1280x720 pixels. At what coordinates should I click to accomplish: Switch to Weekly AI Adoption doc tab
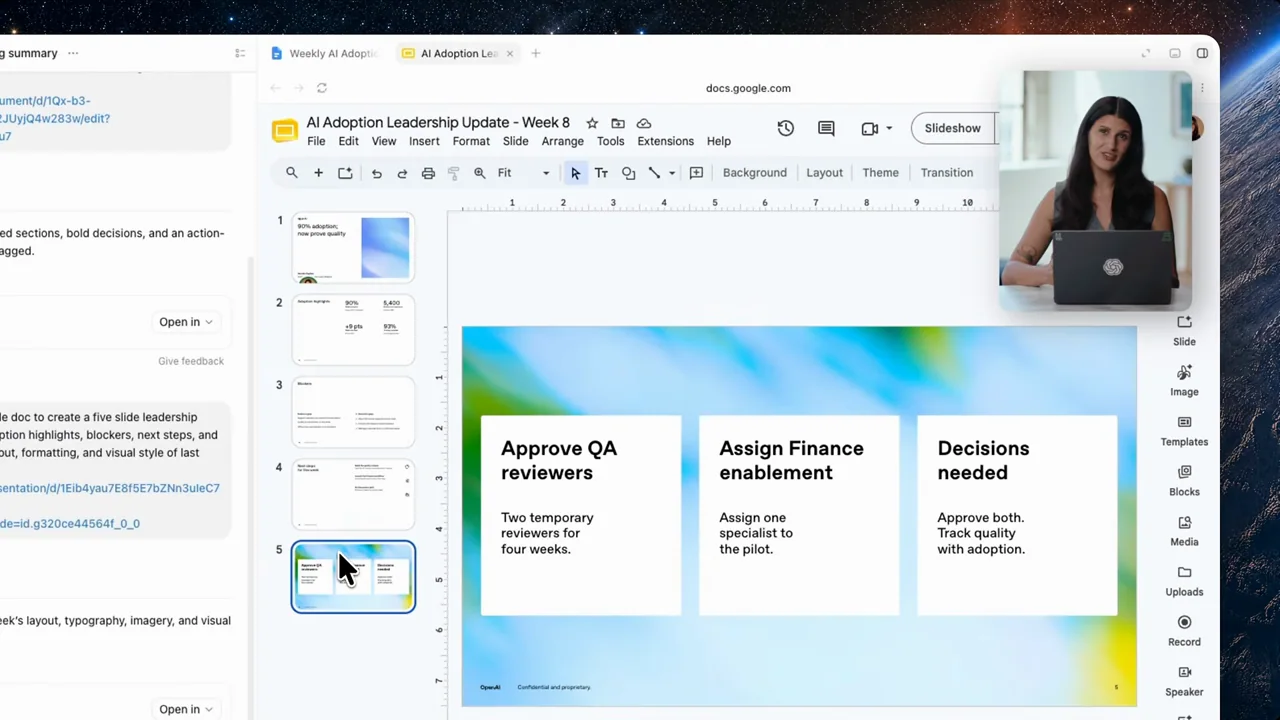tap(326, 53)
